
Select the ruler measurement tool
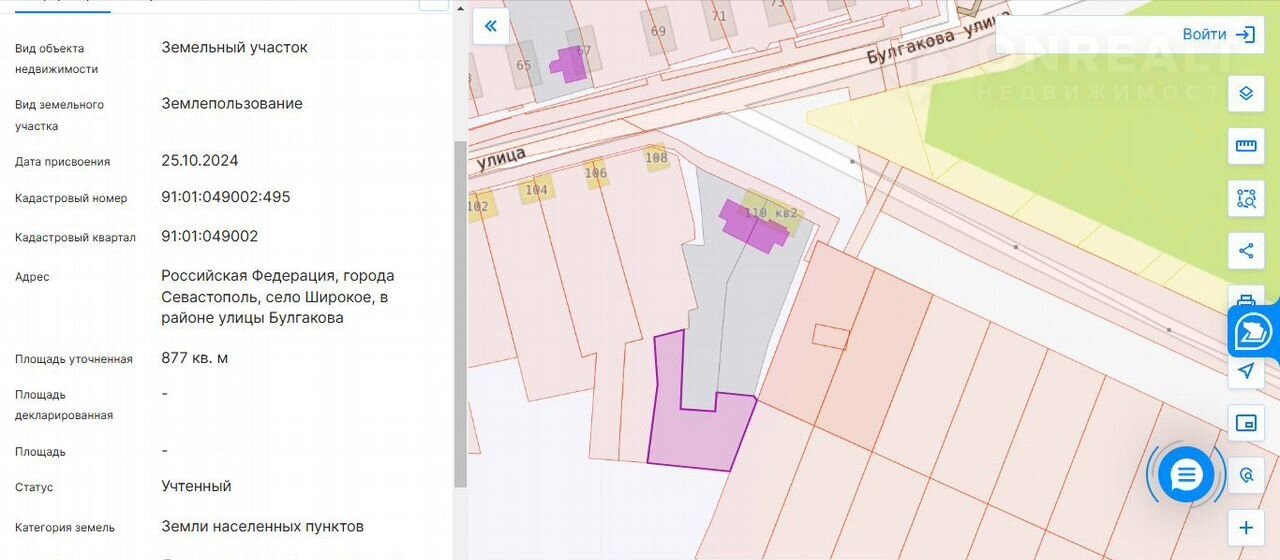point(1246,146)
